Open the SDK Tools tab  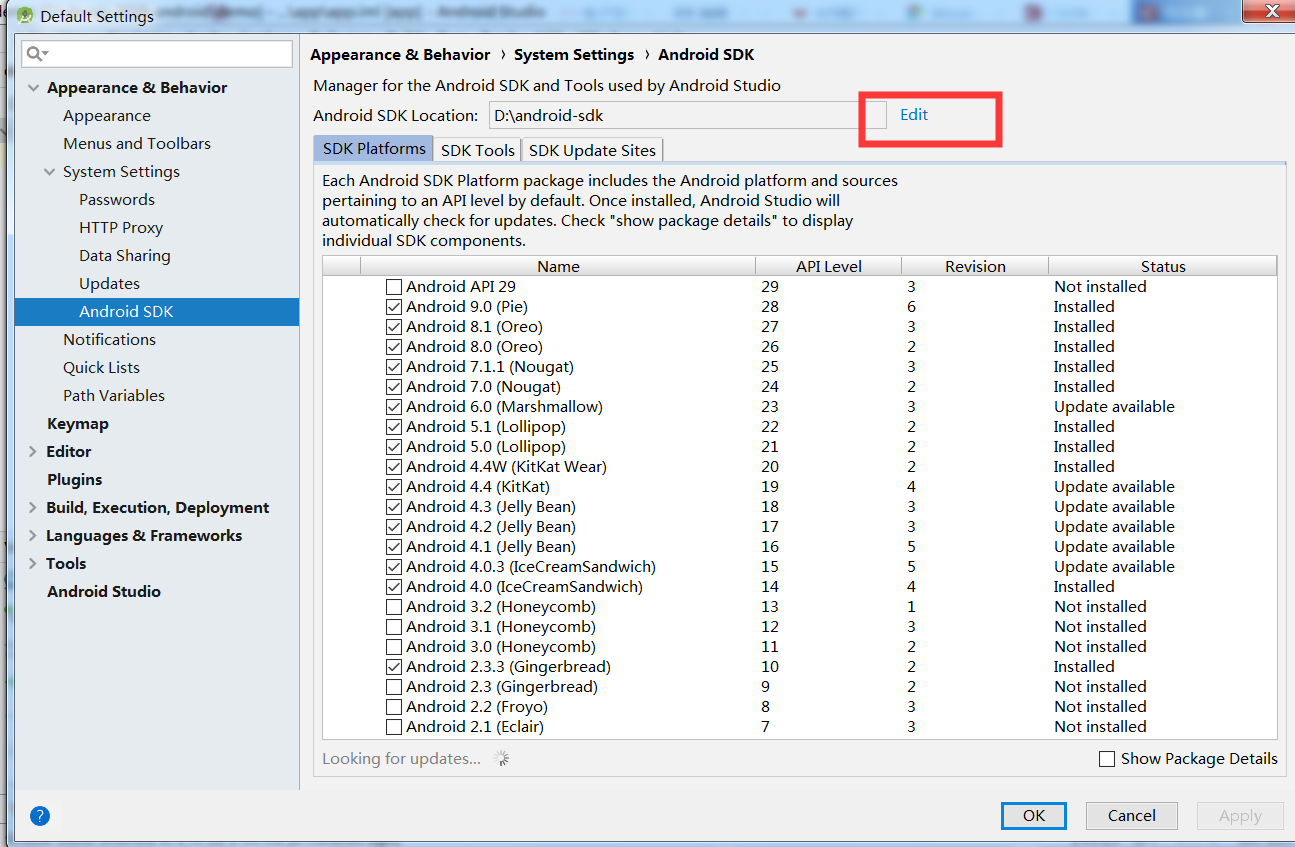pyautogui.click(x=478, y=150)
